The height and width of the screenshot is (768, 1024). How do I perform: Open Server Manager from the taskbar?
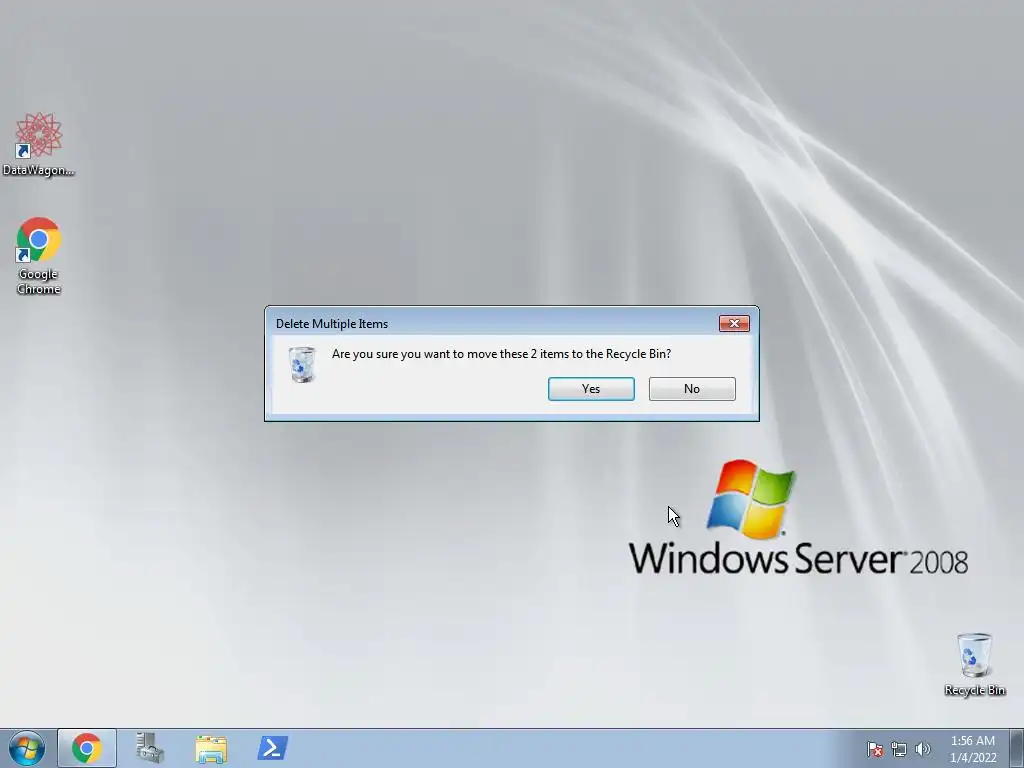pyautogui.click(x=150, y=748)
